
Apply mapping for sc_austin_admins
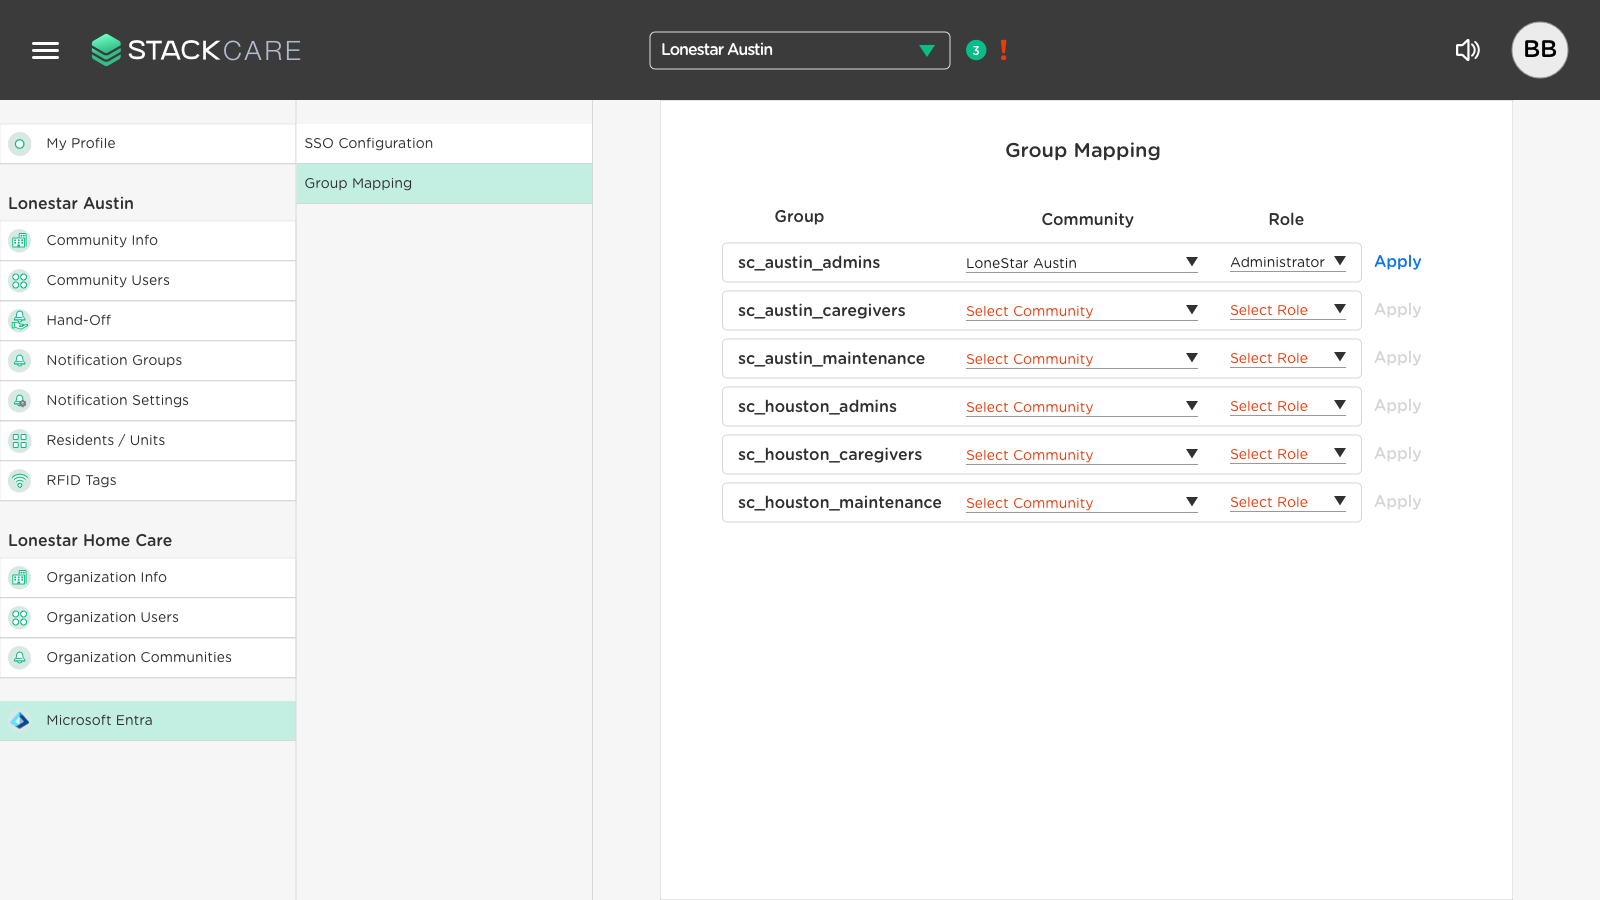tap(1397, 262)
